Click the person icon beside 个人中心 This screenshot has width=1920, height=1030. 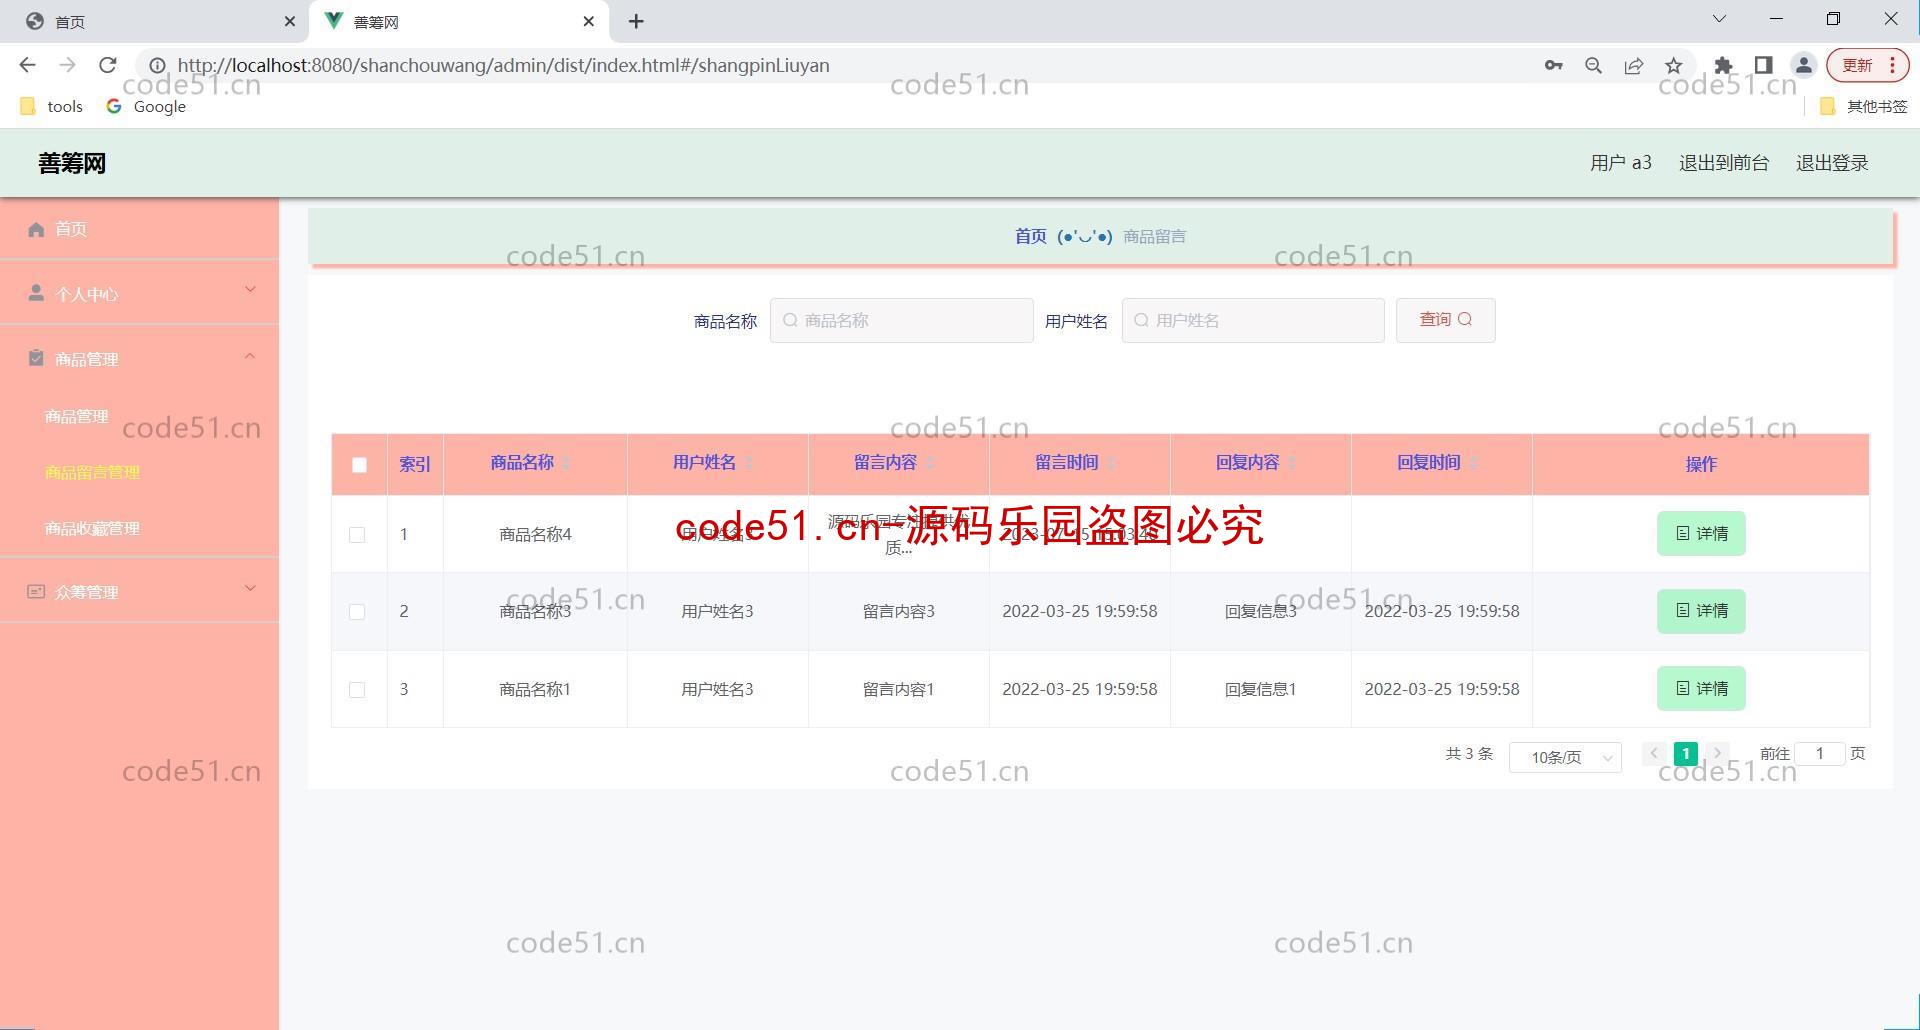[36, 293]
